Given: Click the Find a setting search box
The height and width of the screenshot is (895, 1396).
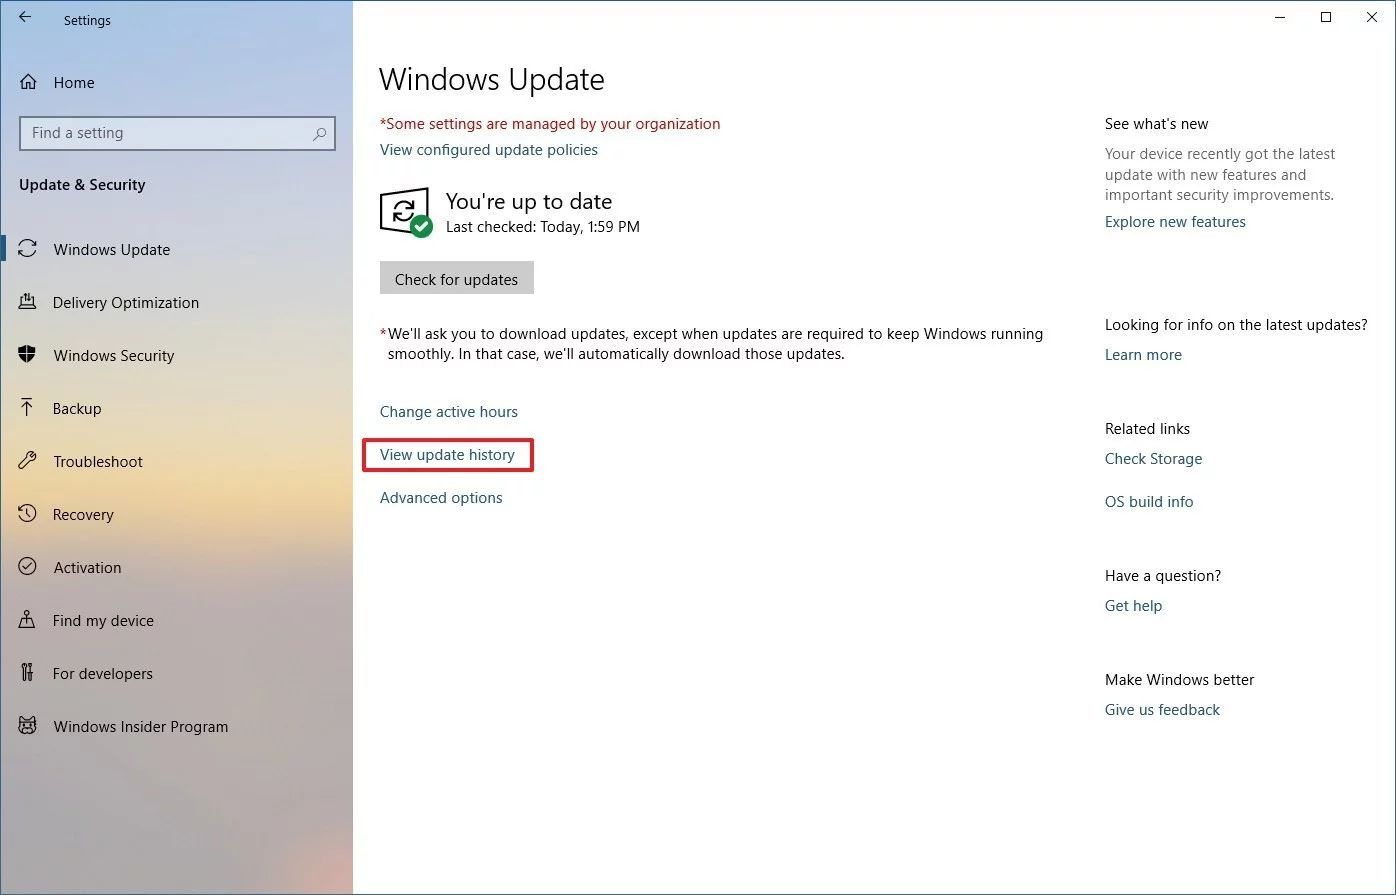Looking at the screenshot, I should [177, 133].
